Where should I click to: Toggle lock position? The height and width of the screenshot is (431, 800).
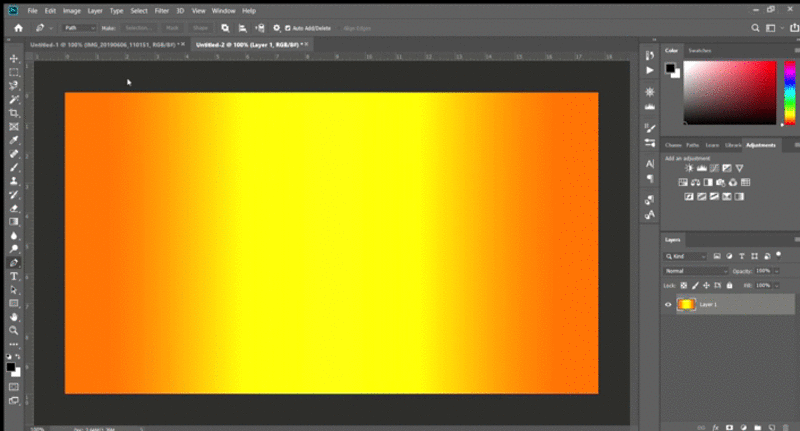pyautogui.click(x=706, y=286)
